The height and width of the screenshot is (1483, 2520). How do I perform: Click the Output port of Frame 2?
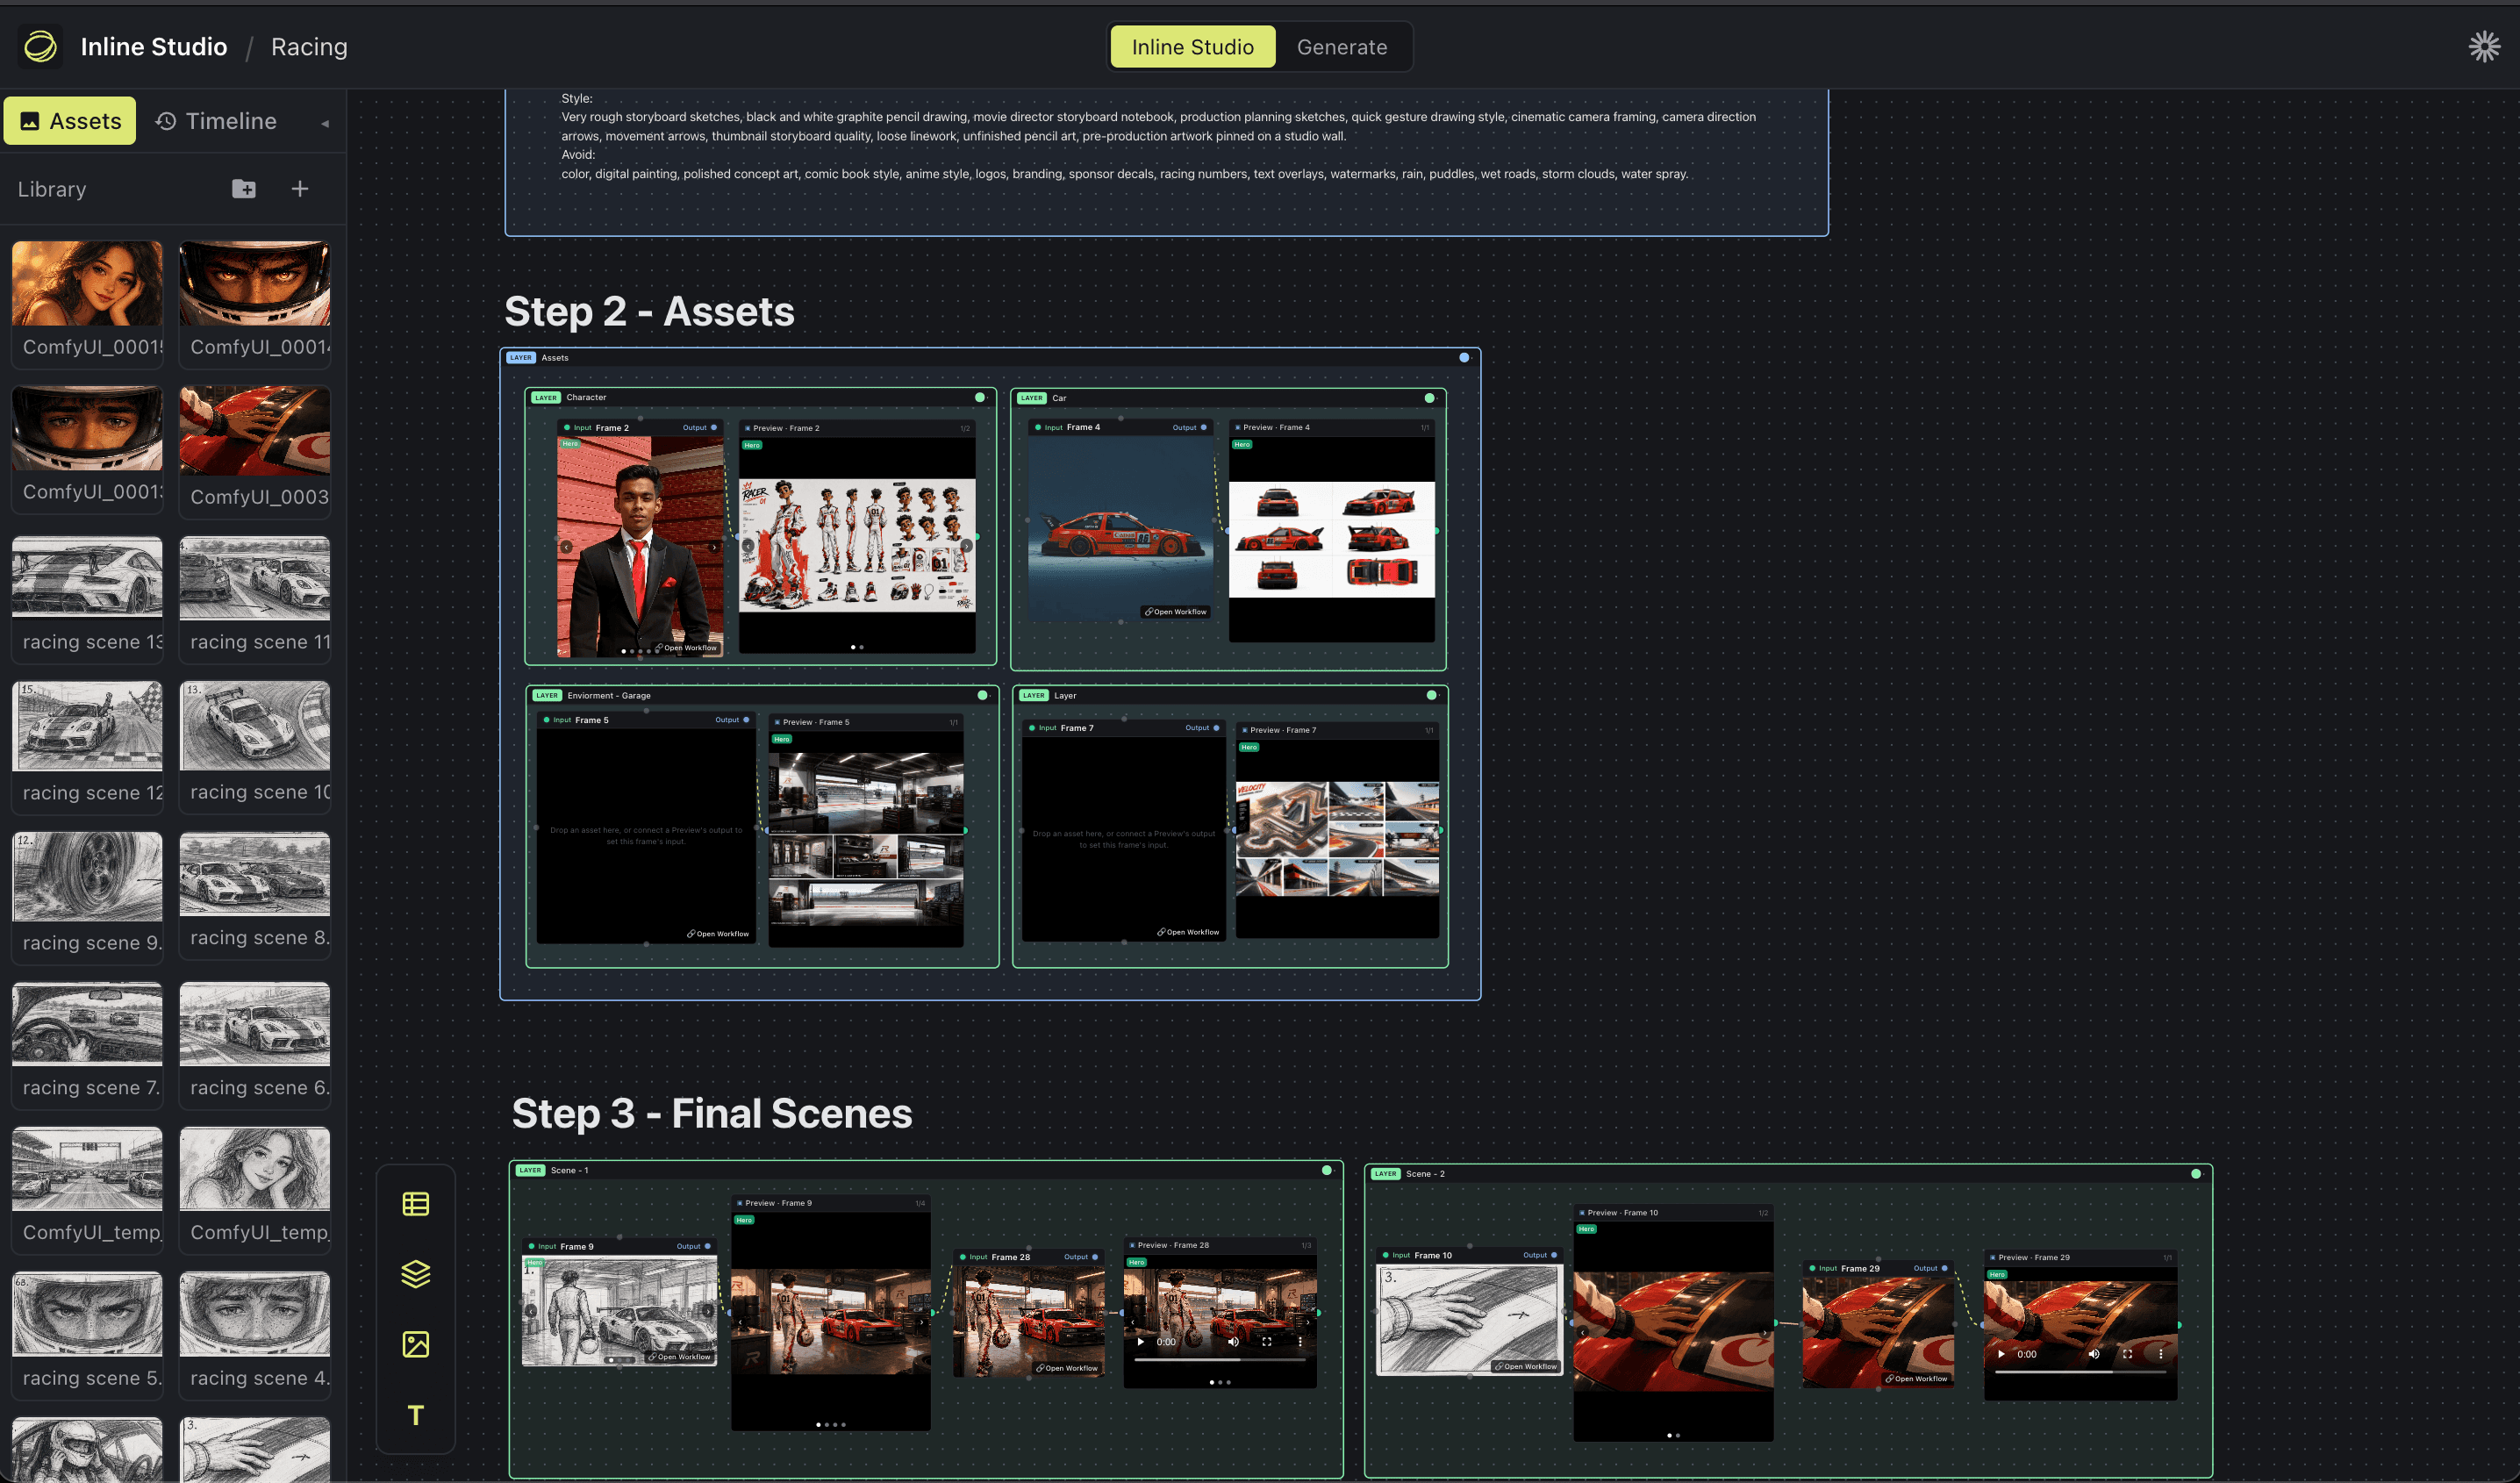click(713, 427)
